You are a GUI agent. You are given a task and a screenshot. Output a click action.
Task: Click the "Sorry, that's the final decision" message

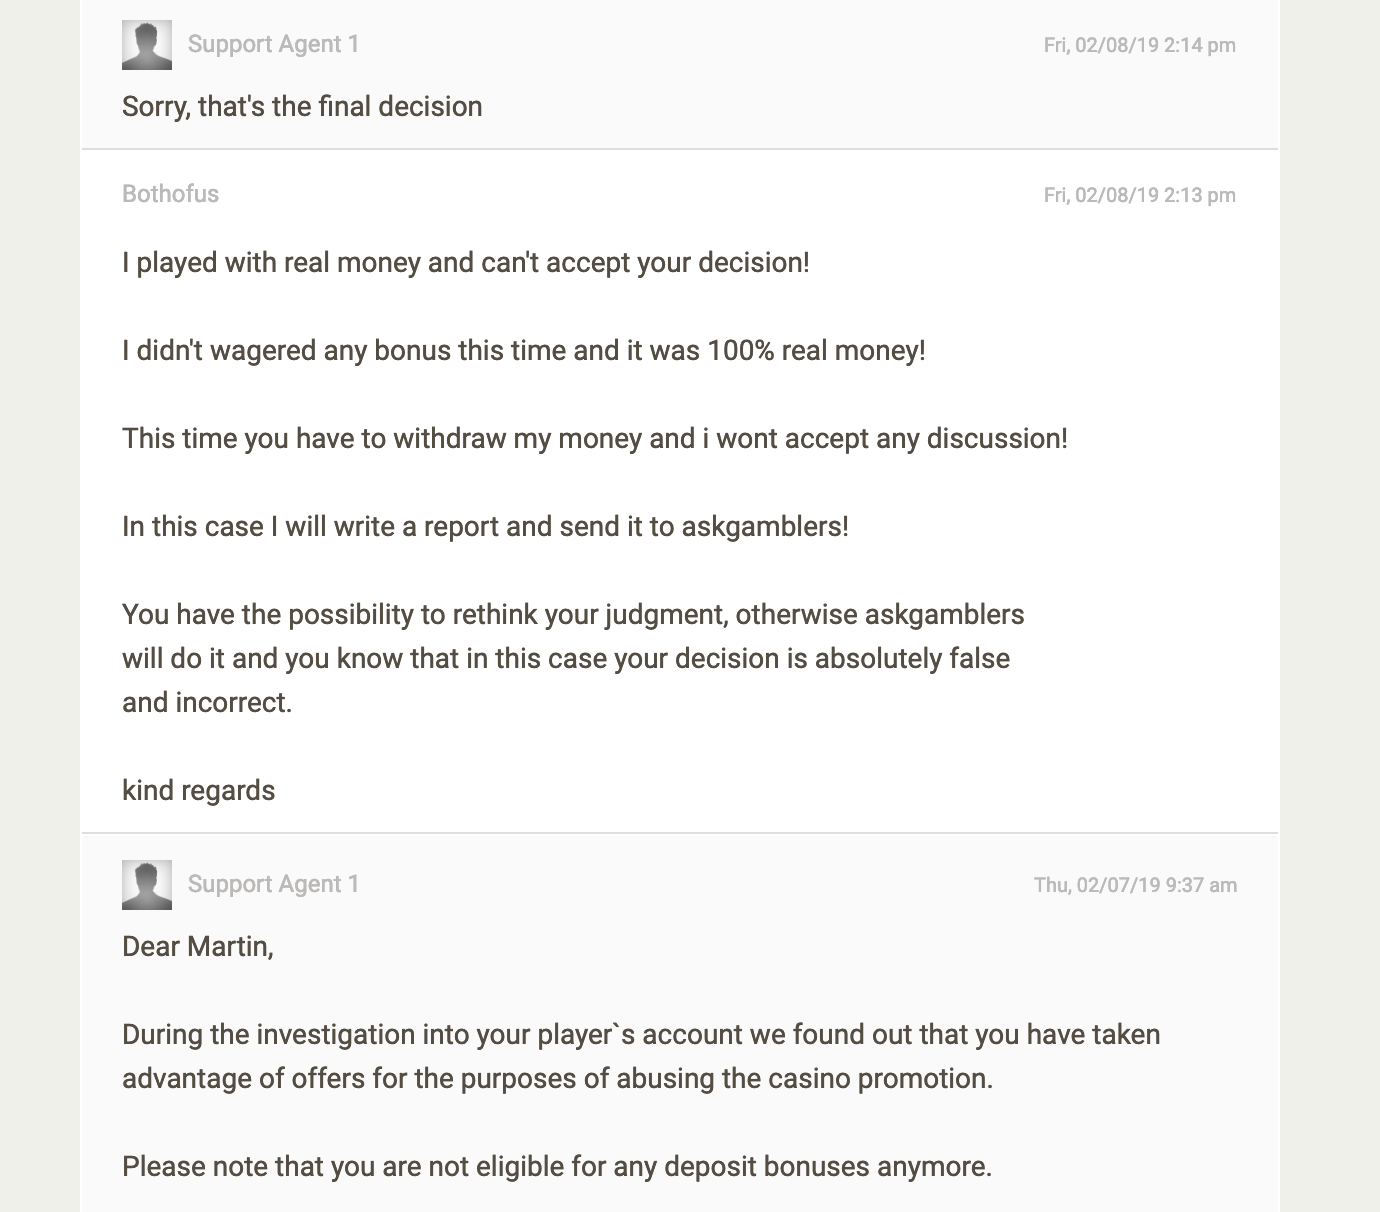pyautogui.click(x=302, y=106)
